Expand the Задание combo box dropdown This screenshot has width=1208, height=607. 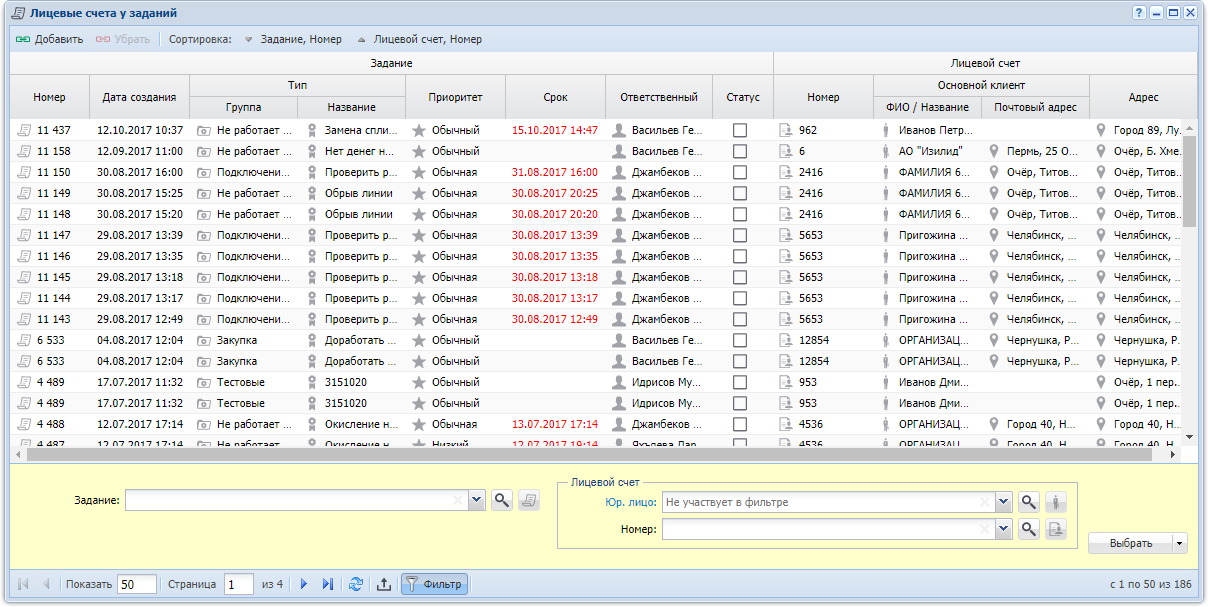coord(476,501)
